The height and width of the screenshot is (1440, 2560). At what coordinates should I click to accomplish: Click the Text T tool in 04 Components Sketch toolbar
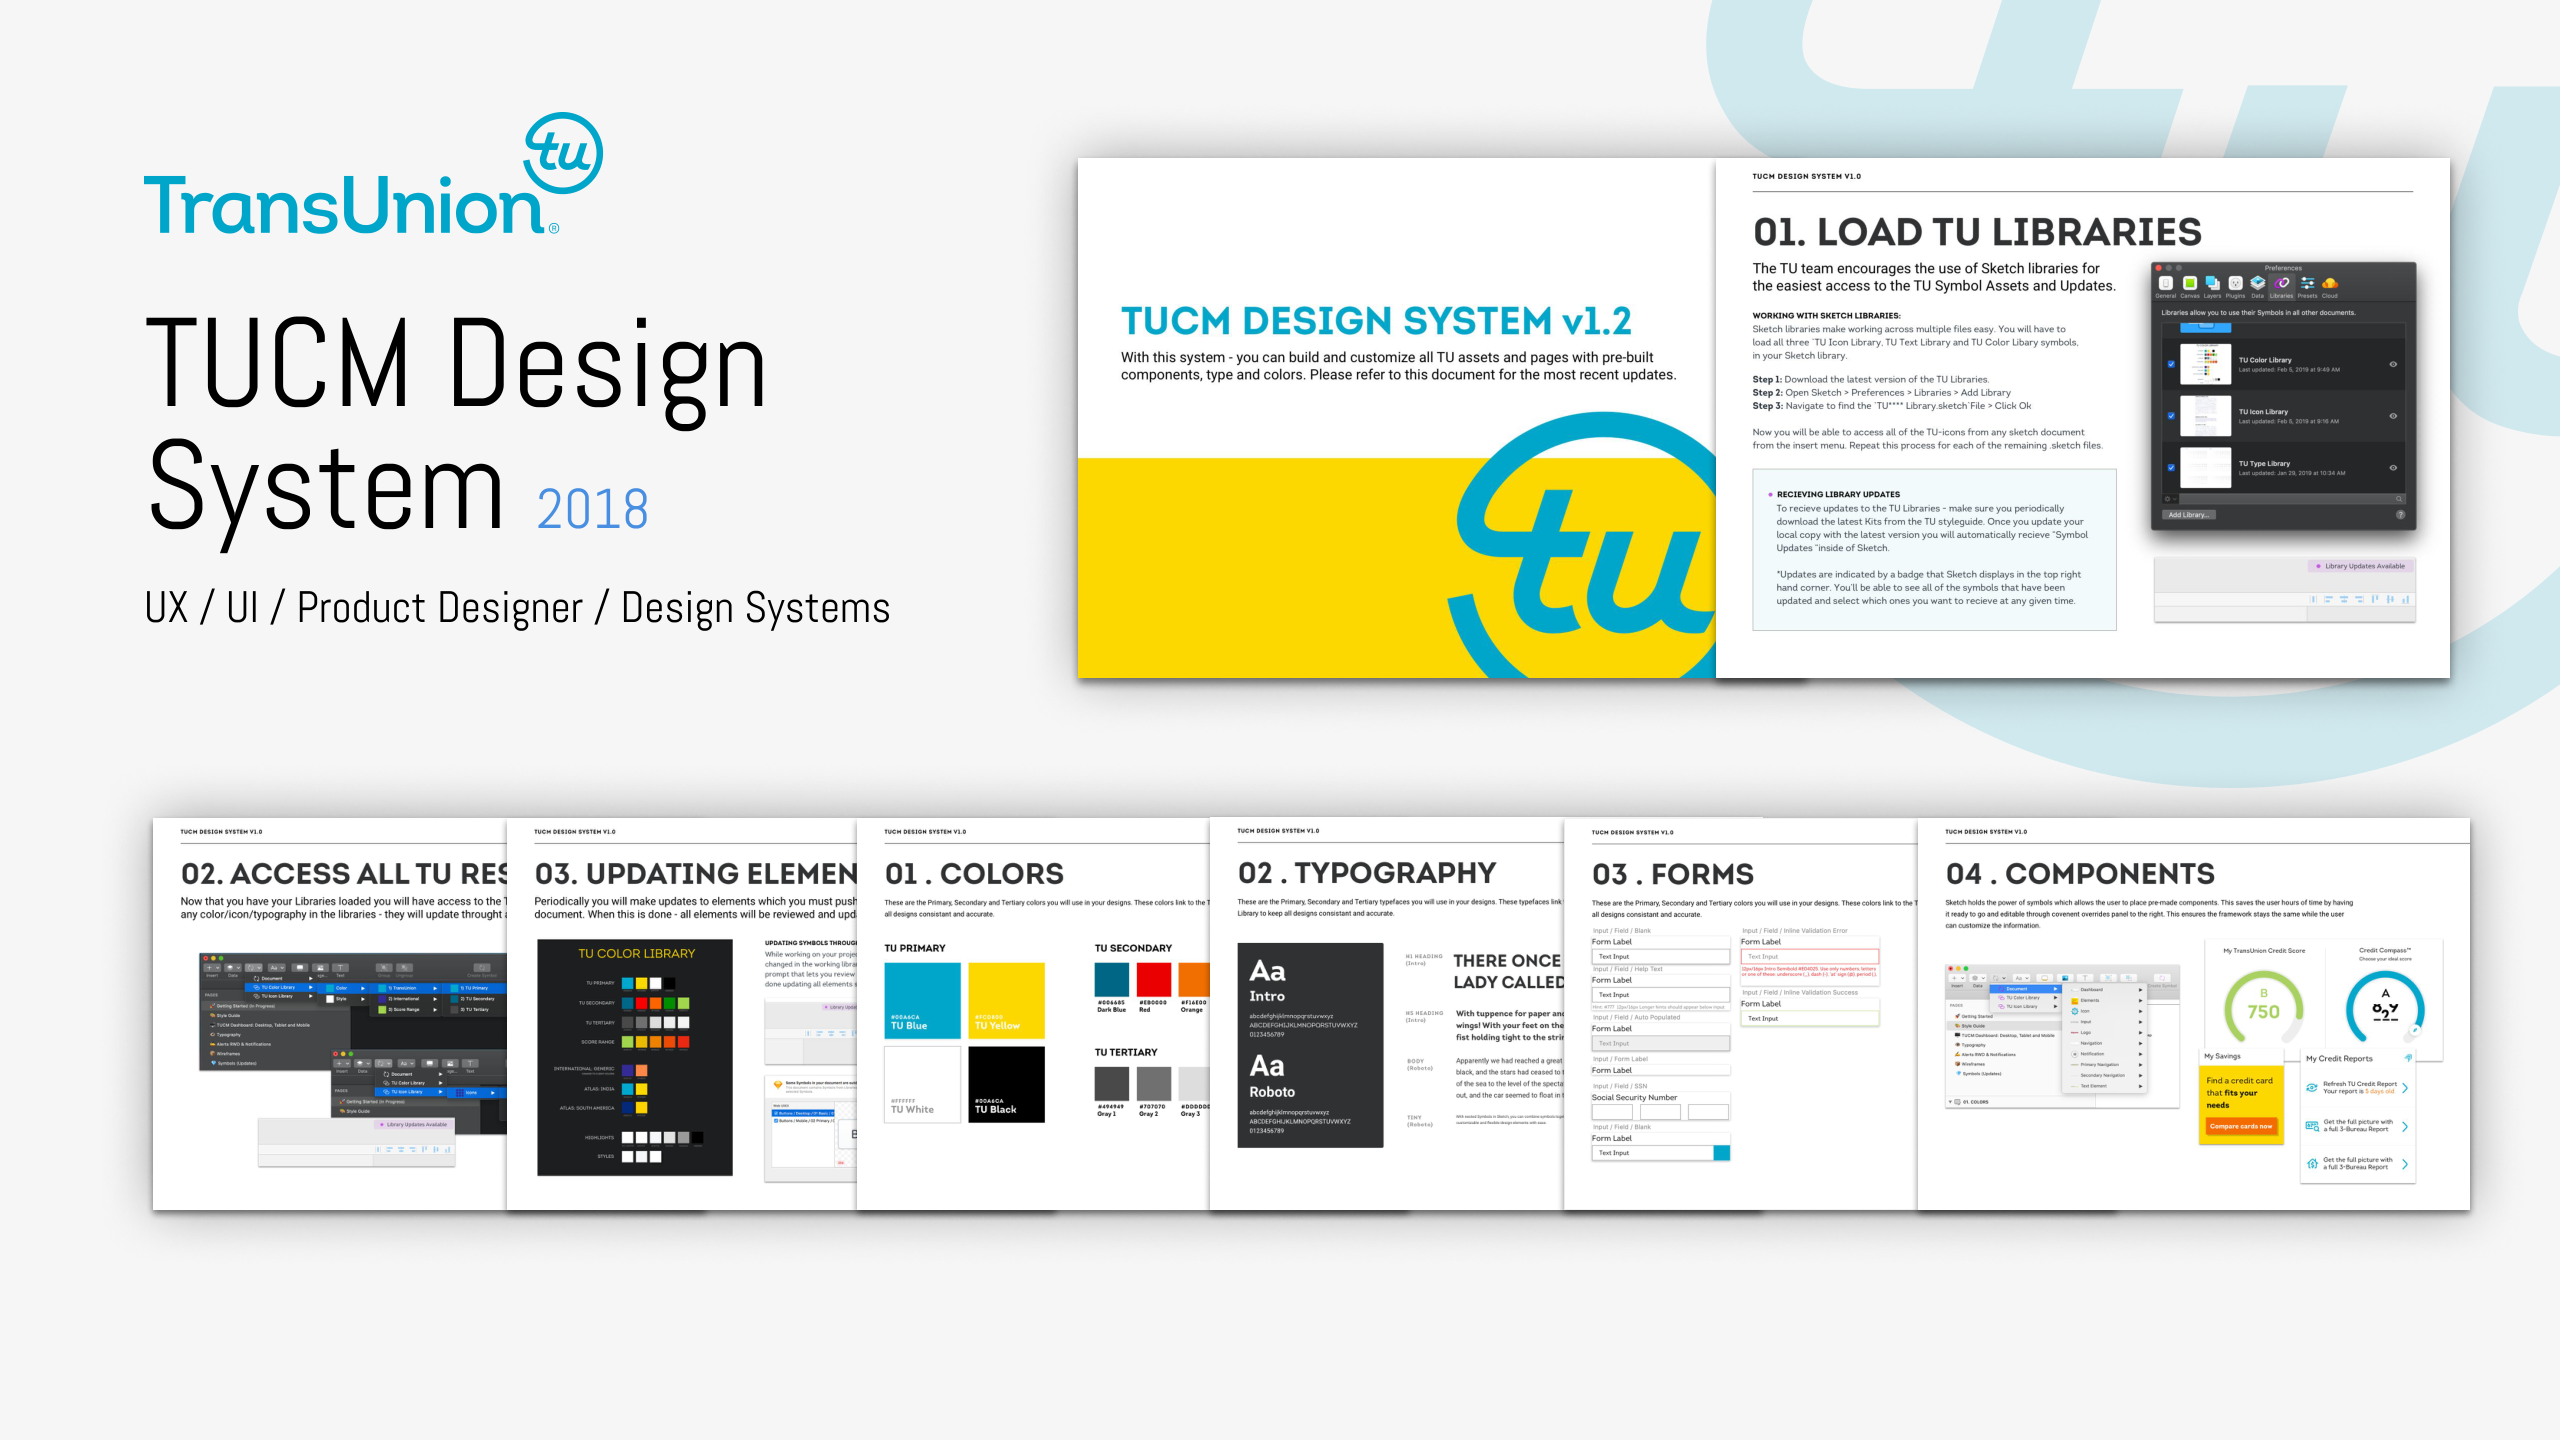click(2085, 978)
